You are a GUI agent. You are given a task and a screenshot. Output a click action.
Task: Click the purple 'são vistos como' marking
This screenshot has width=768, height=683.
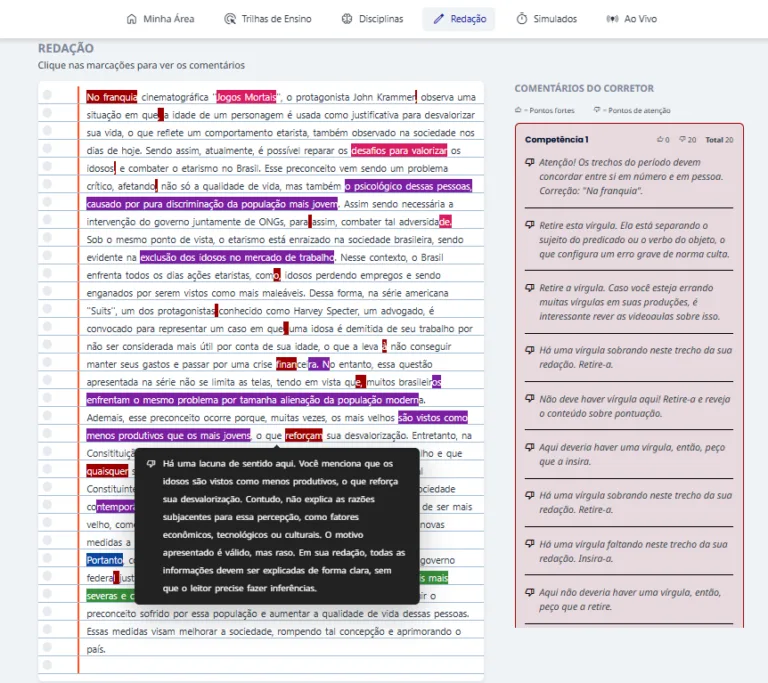click(433, 417)
